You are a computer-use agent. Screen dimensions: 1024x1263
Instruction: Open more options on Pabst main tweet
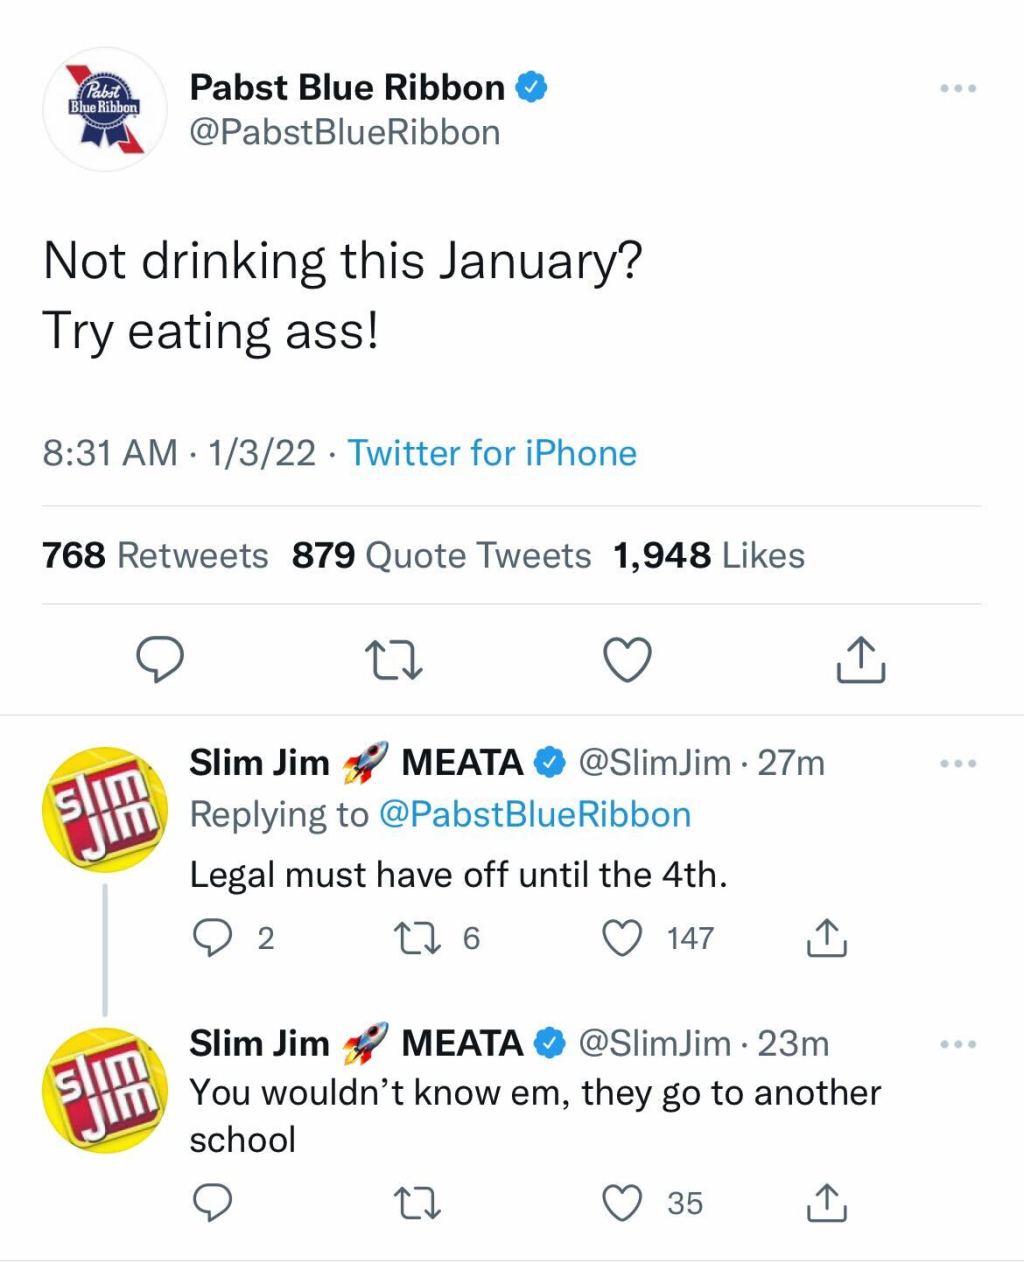click(958, 89)
